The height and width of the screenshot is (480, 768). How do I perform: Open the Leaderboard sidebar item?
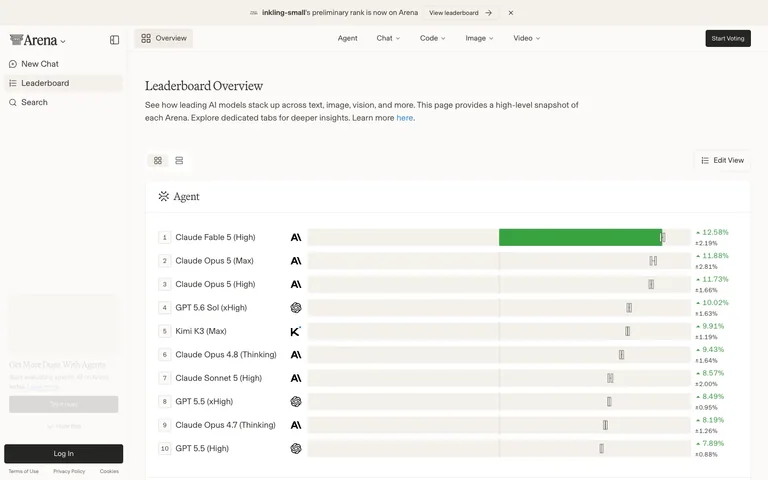coord(64,83)
